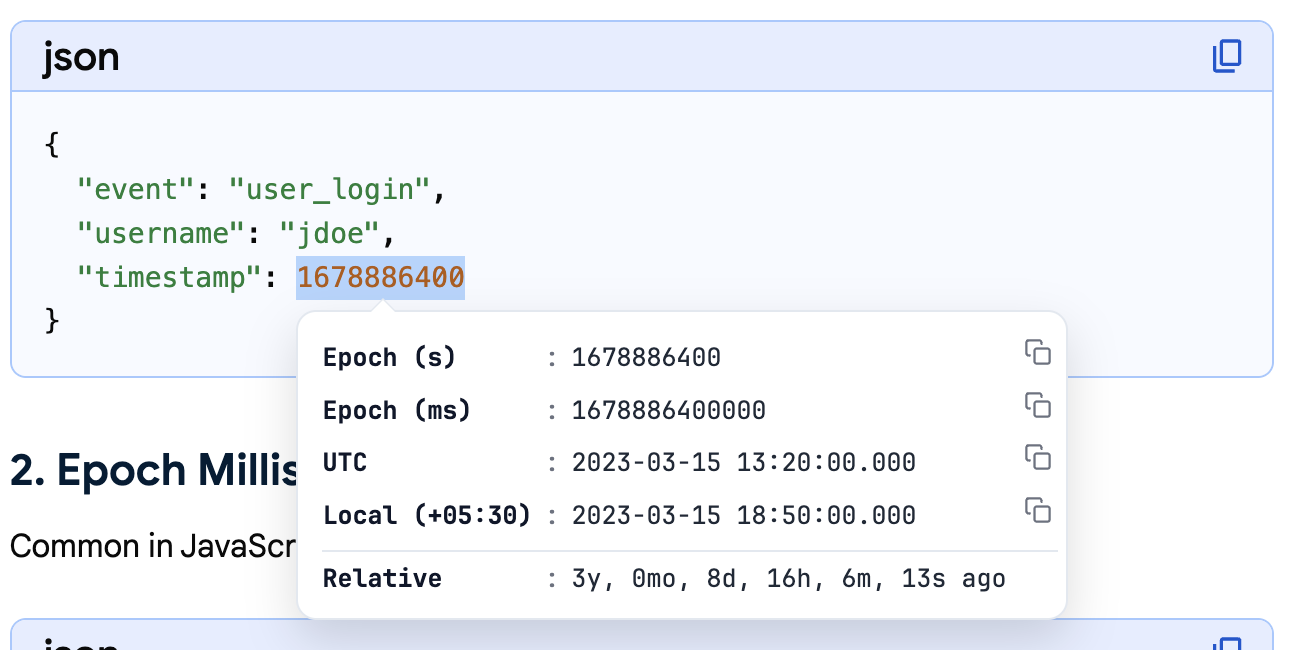This screenshot has width=1312, height=650.
Task: Click the "user_login" string value
Action: click(329, 189)
